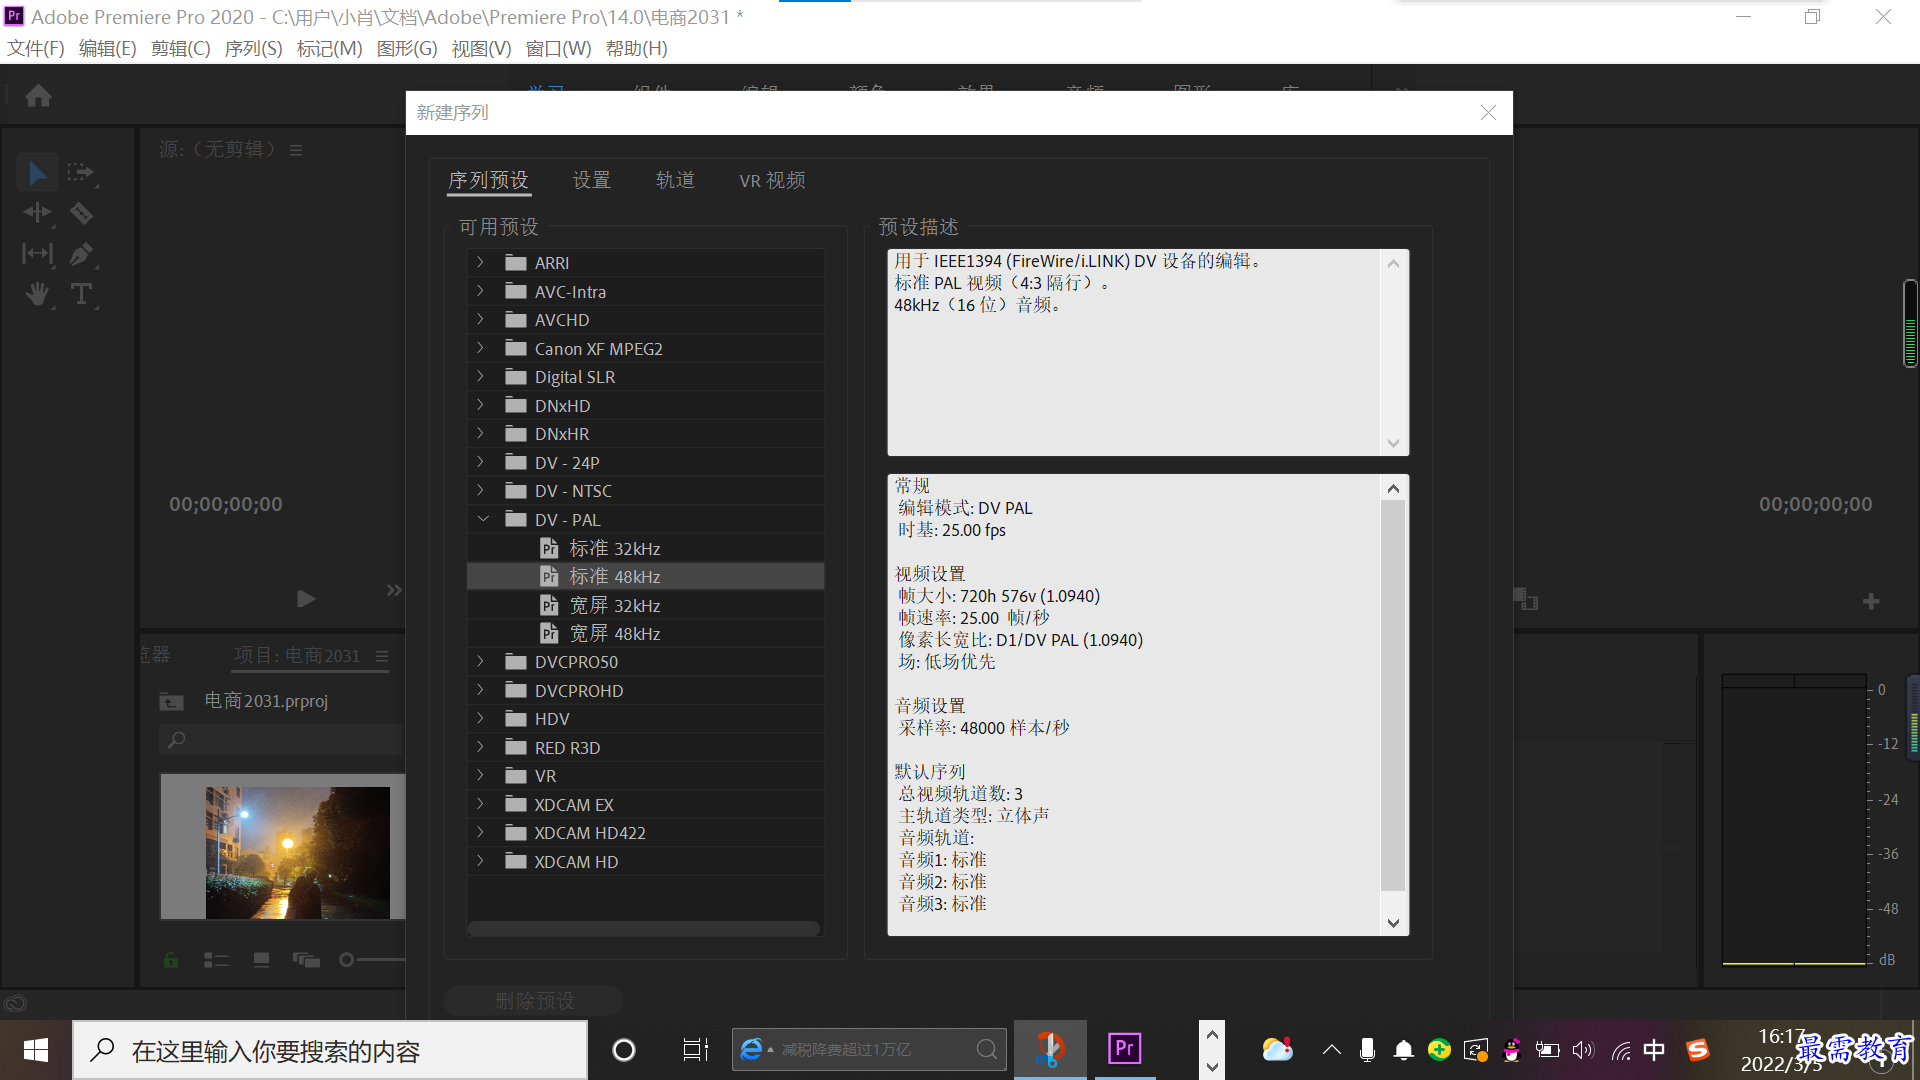Image resolution: width=1920 pixels, height=1080 pixels.
Task: Open Premiere Pro taskbar icon
Action: coord(1125,1049)
